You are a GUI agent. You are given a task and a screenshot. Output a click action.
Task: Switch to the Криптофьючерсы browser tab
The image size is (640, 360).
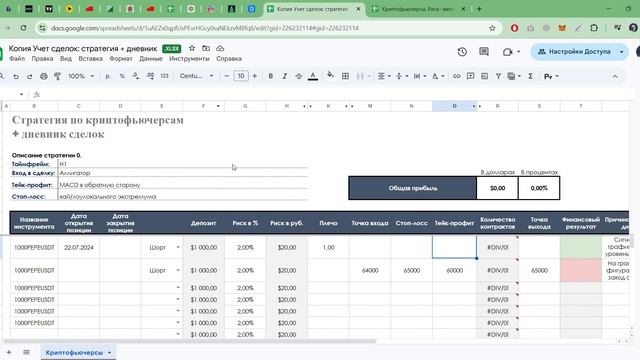pos(418,9)
